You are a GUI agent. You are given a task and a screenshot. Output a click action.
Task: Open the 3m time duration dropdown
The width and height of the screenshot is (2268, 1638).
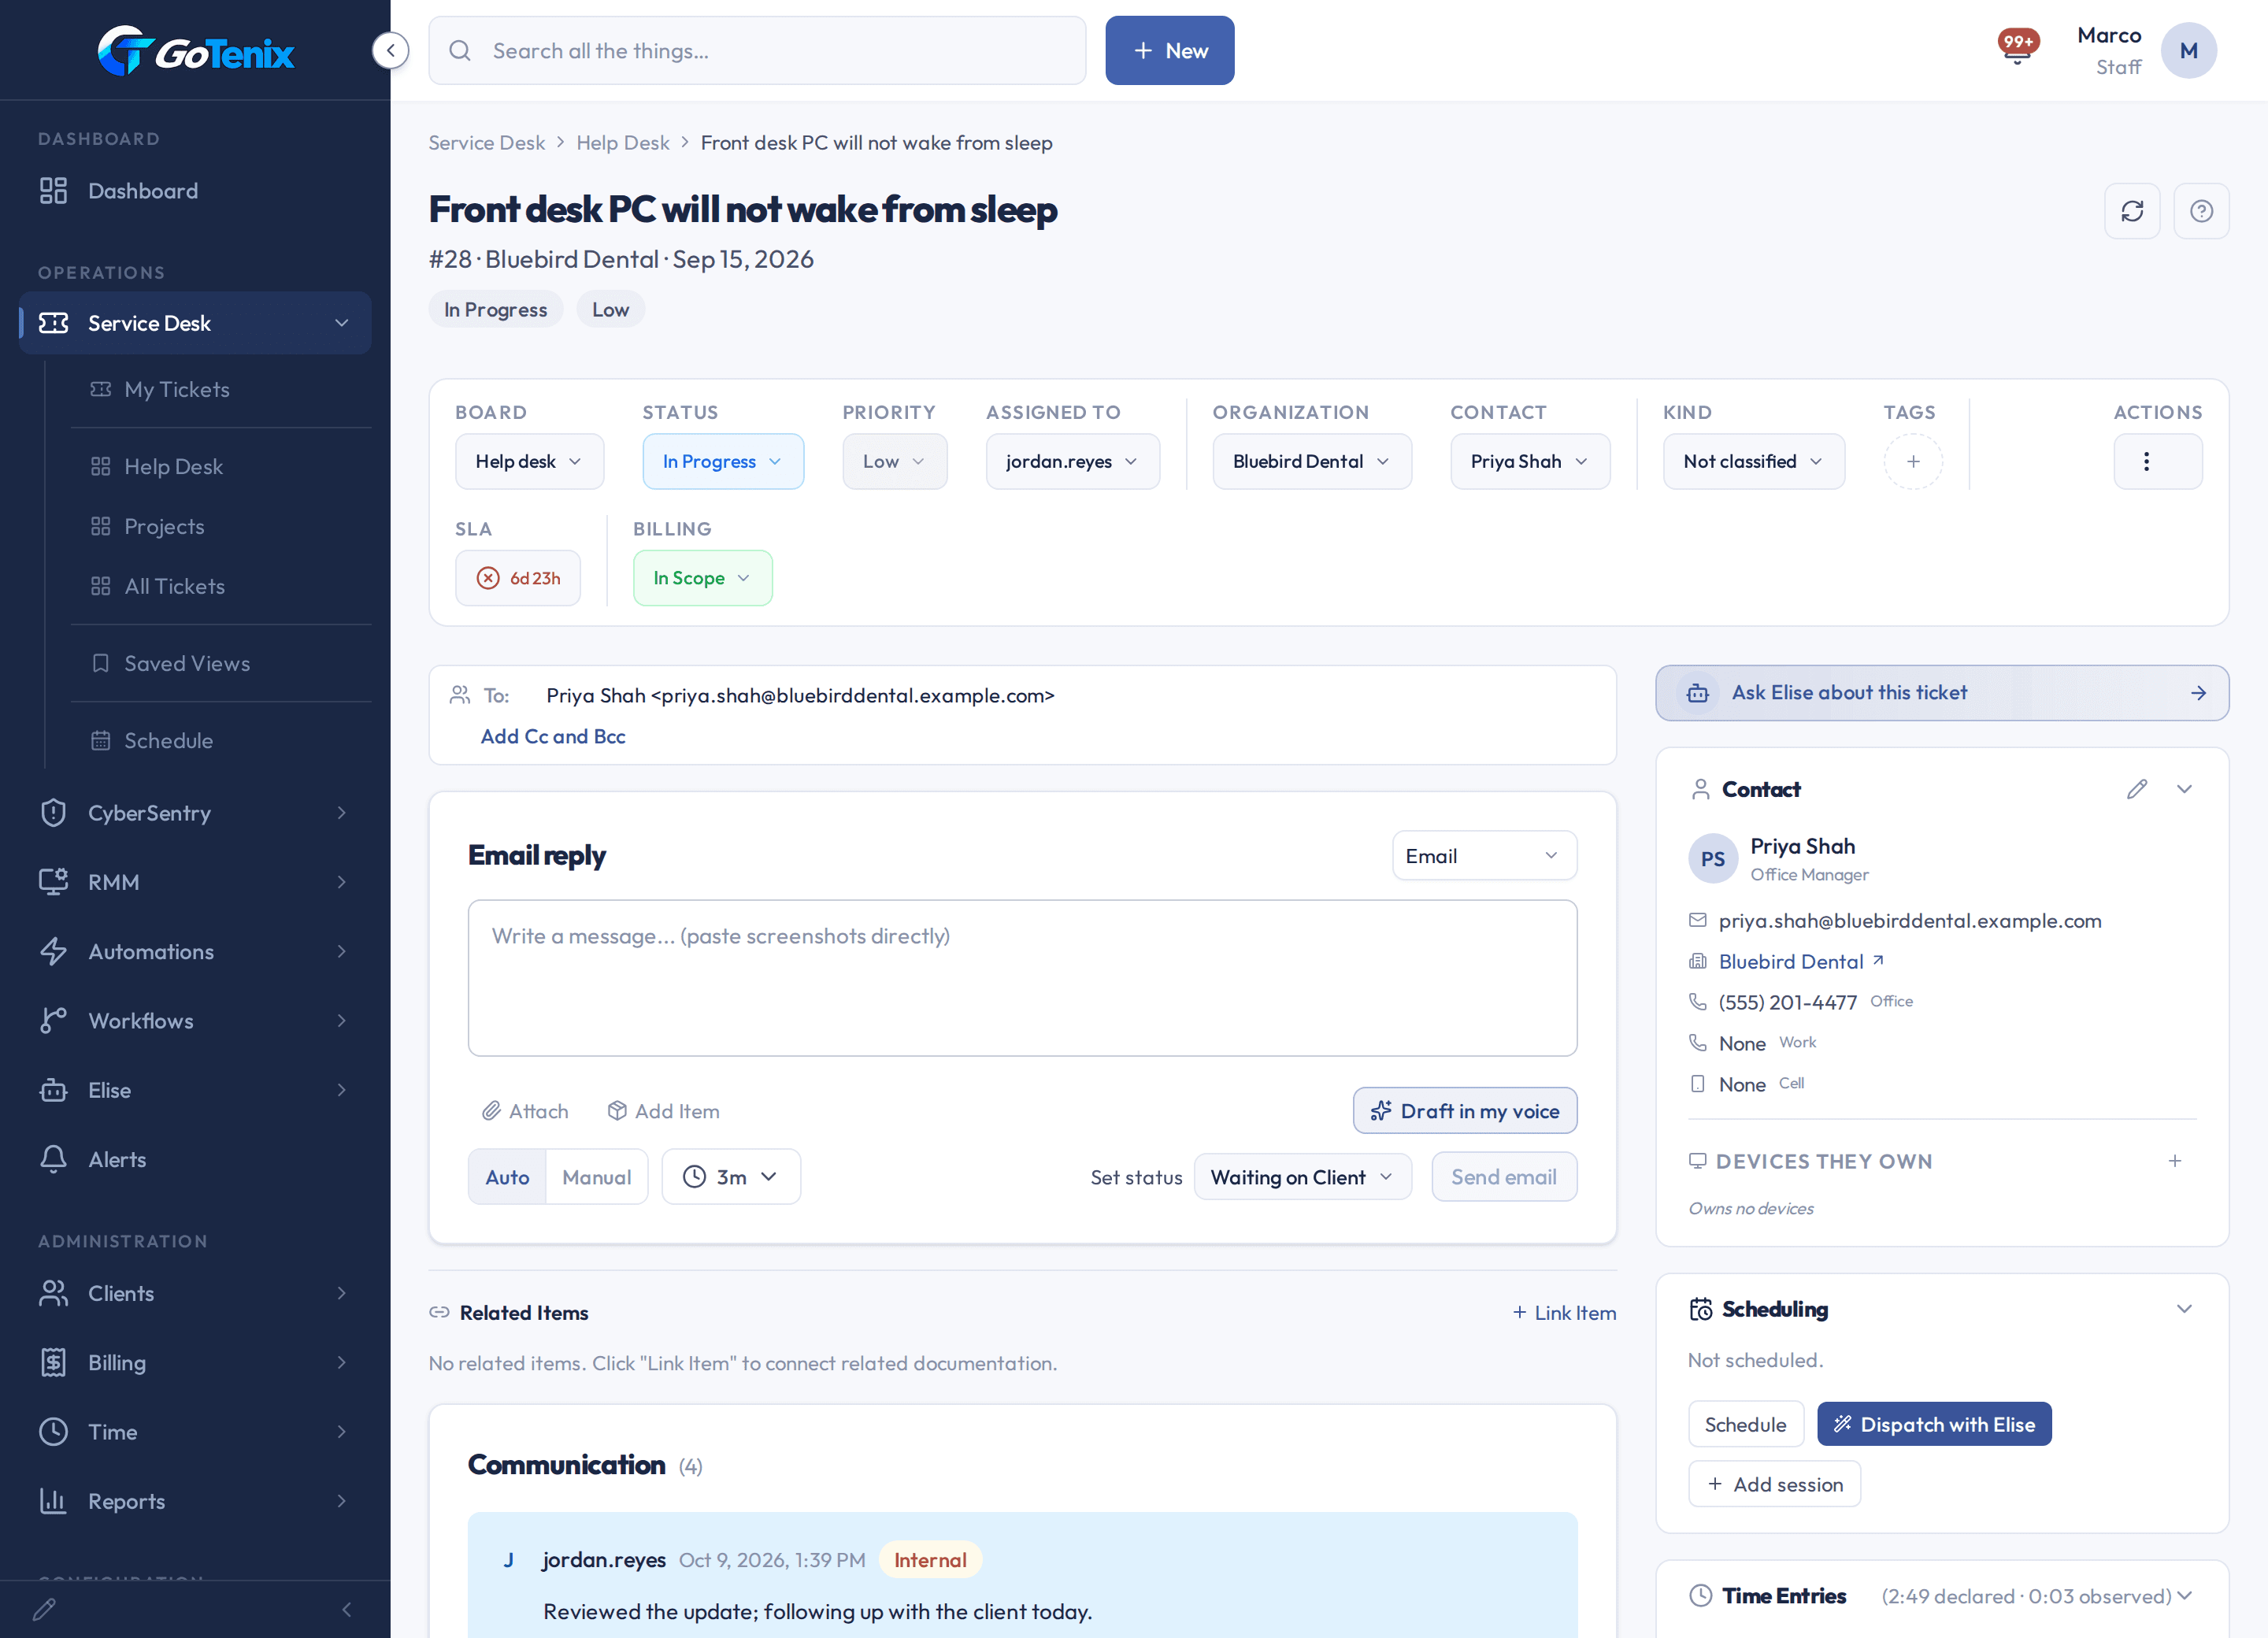pyautogui.click(x=730, y=1177)
